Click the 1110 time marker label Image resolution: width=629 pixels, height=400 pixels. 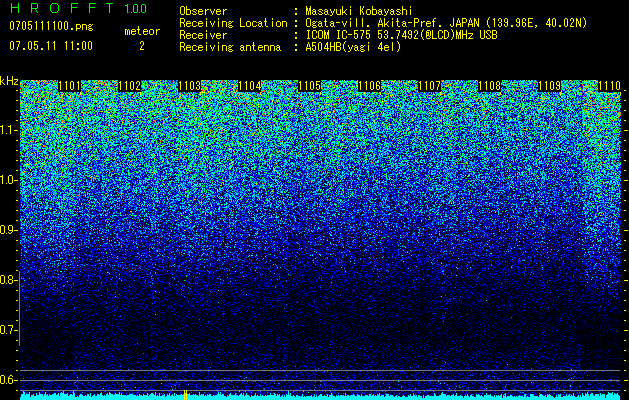coord(609,86)
